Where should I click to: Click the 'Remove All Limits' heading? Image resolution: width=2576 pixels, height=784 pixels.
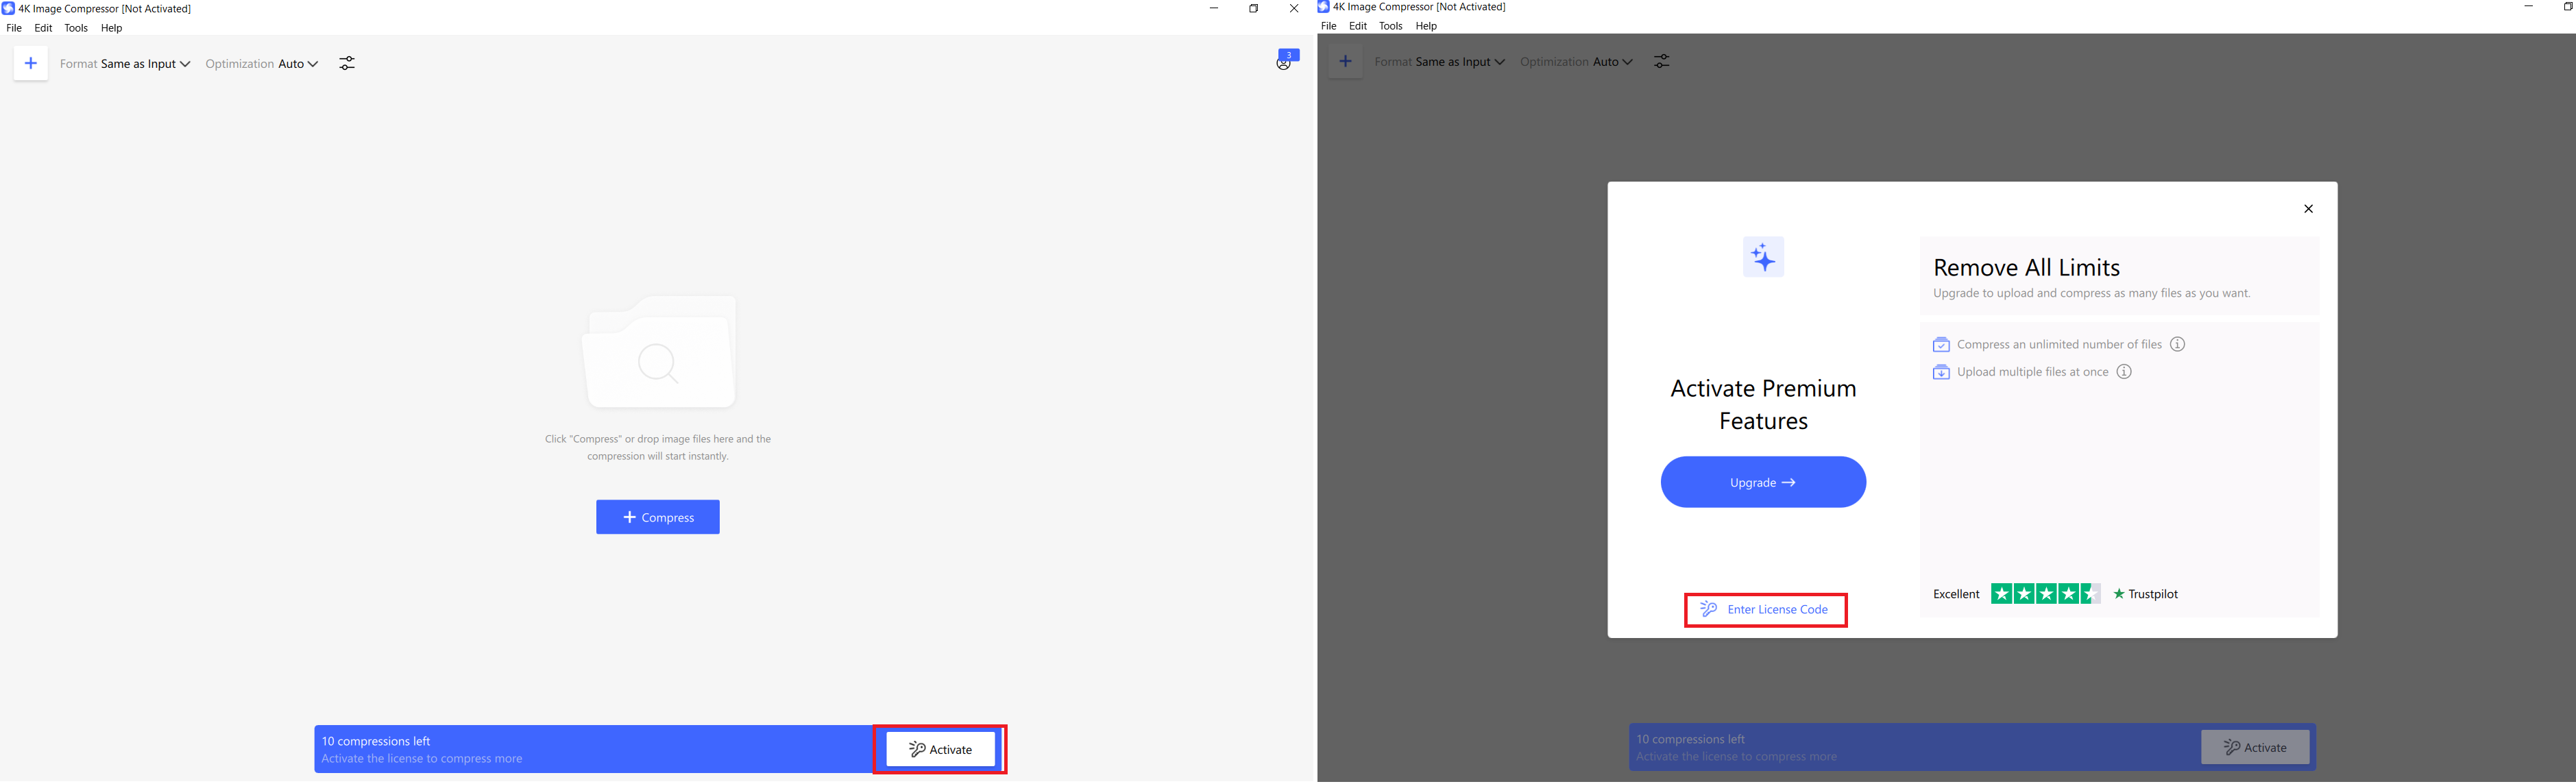click(x=2027, y=267)
